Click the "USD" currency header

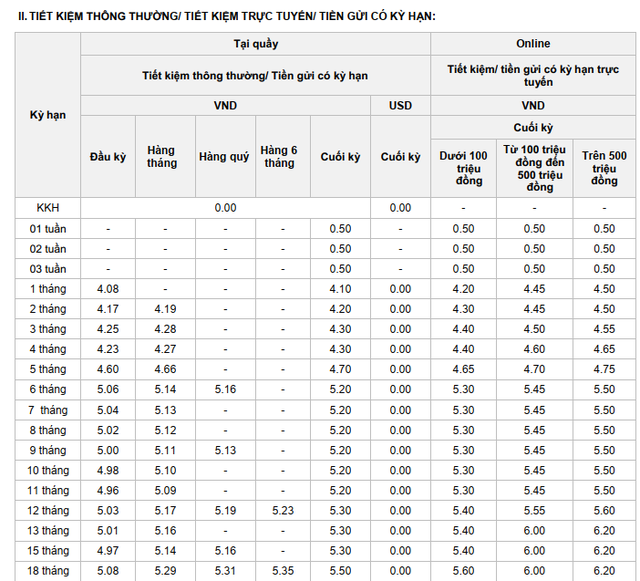click(x=400, y=105)
